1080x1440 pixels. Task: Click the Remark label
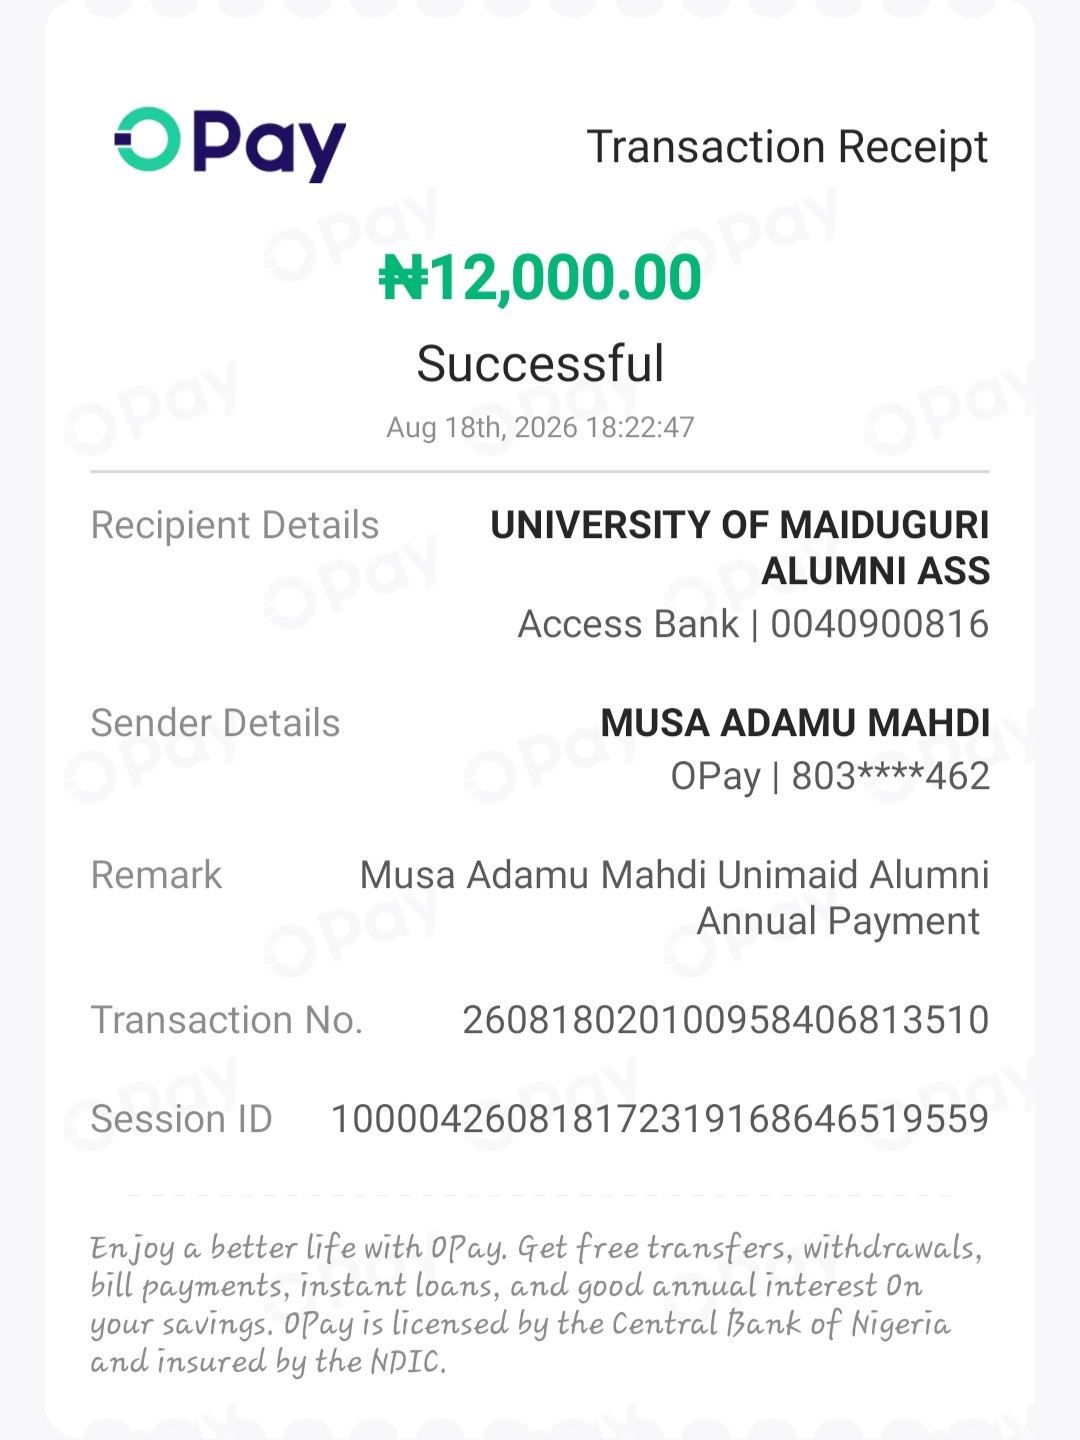156,875
